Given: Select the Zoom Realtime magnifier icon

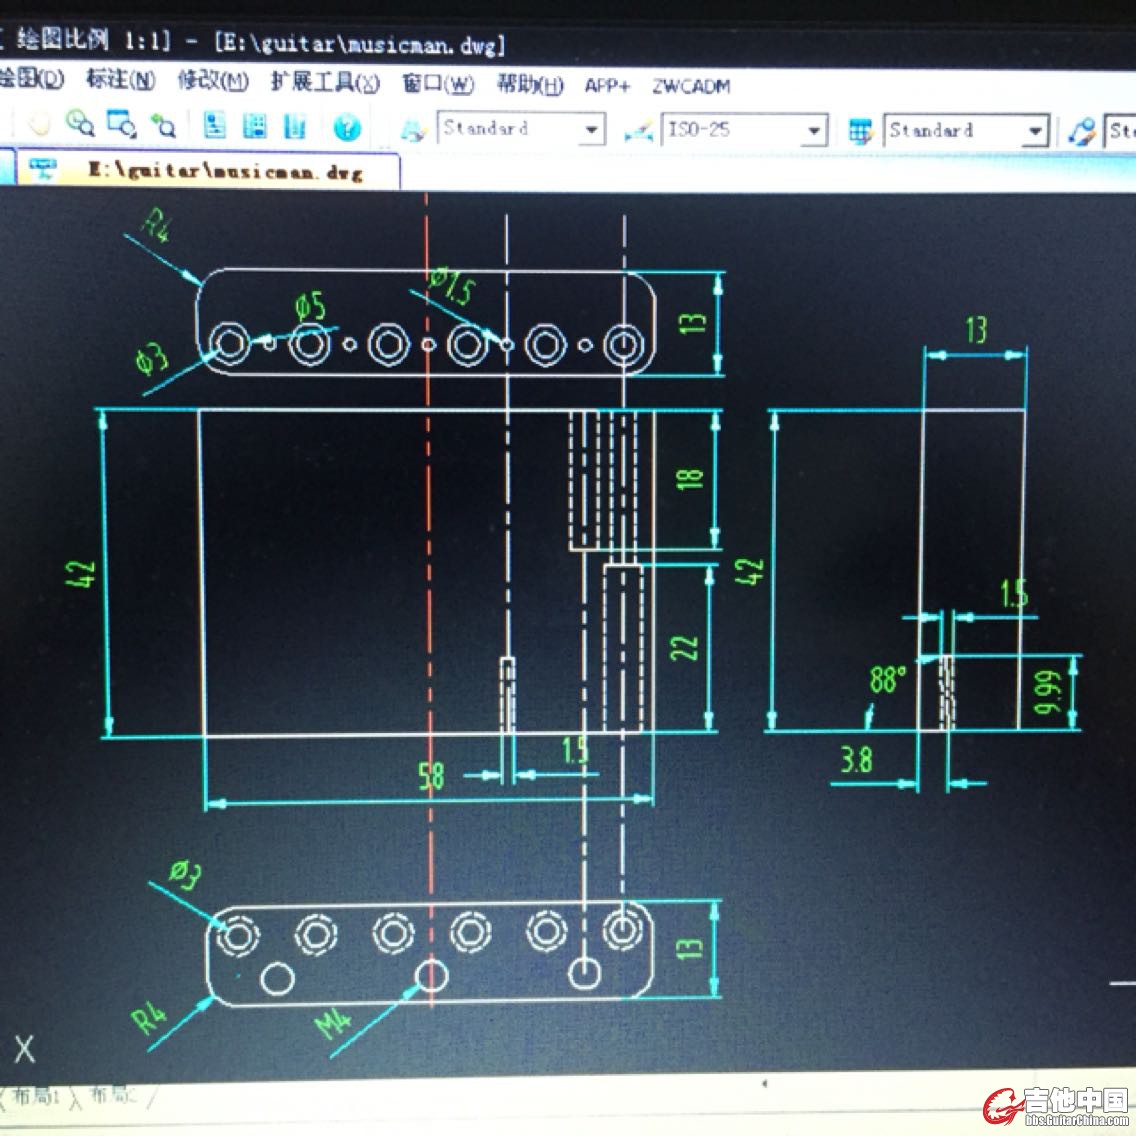Looking at the screenshot, I should pyautogui.click(x=80, y=125).
